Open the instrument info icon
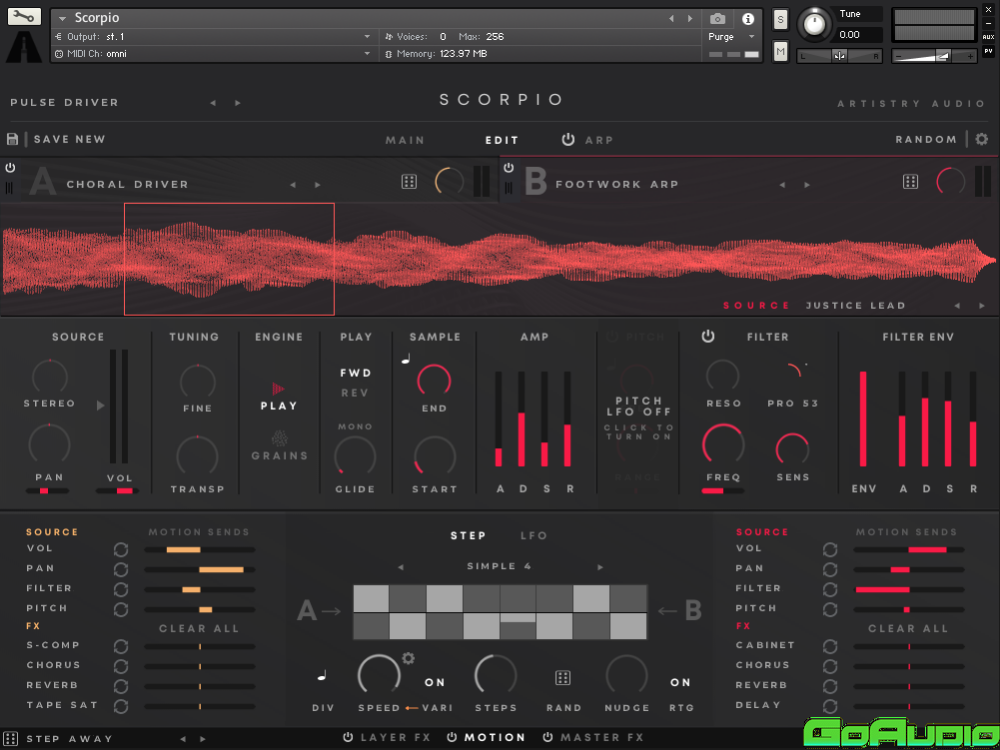Image resolution: width=1000 pixels, height=750 pixels. 747,18
